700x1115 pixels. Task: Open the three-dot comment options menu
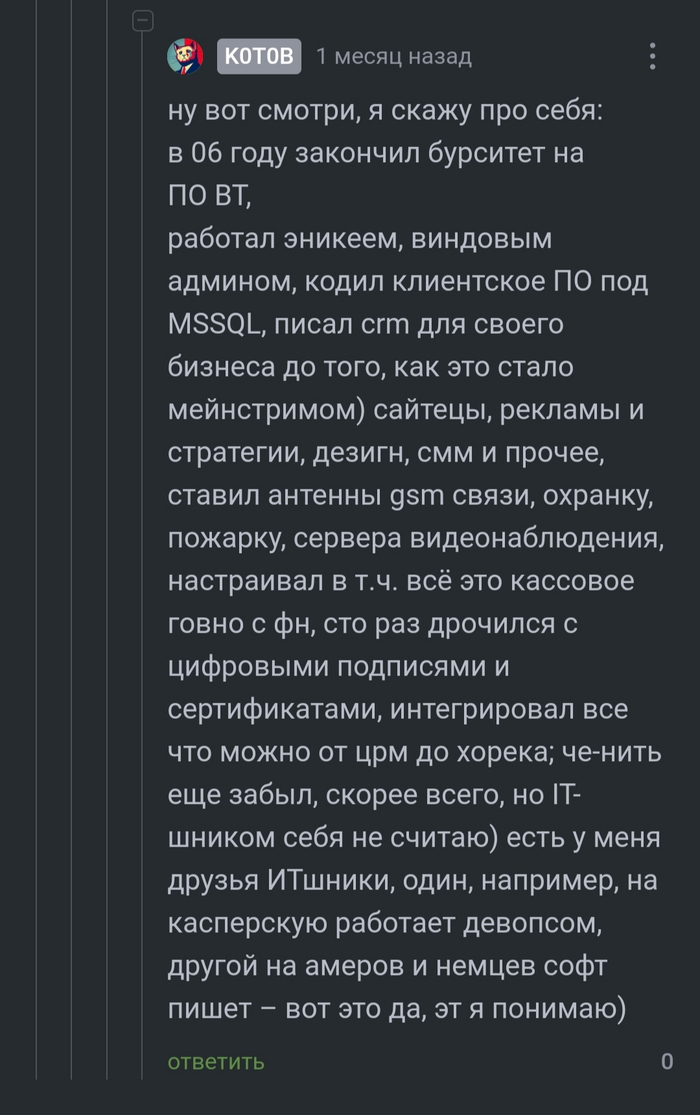coord(653,56)
